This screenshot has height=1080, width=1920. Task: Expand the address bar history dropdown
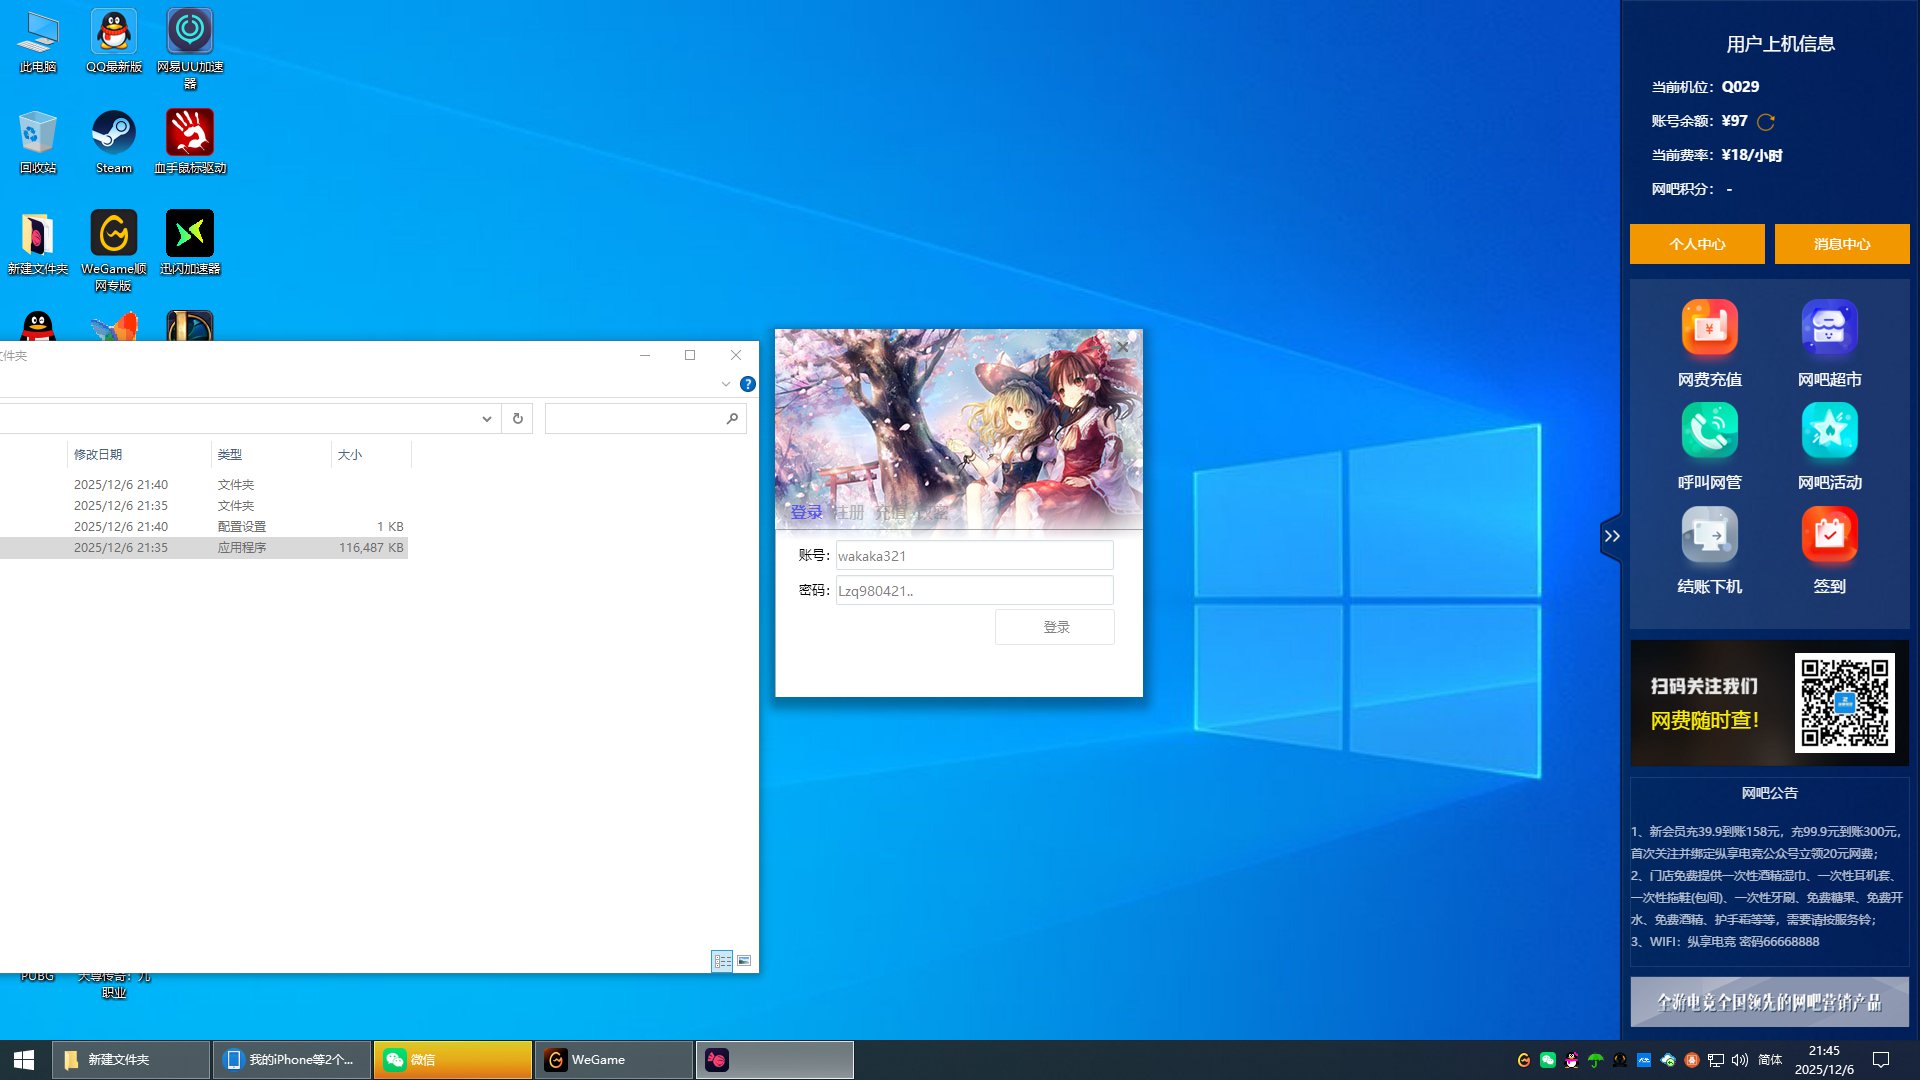(486, 419)
